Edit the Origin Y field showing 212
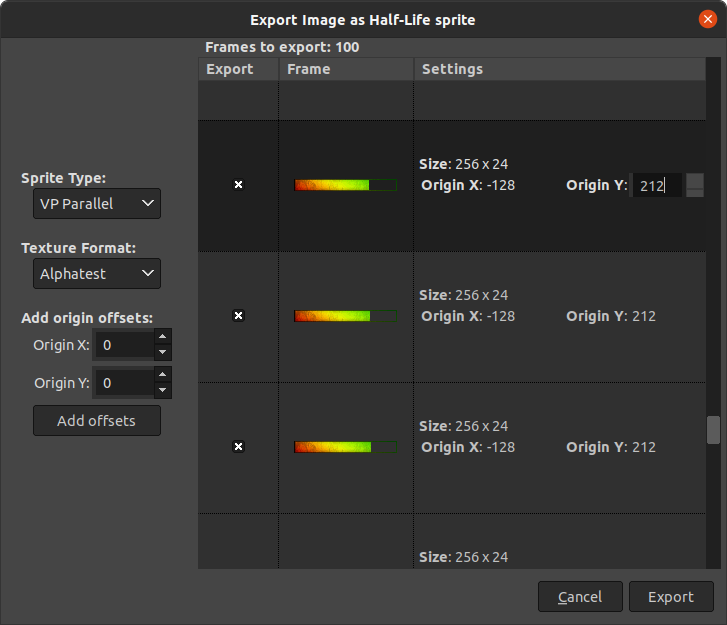 (657, 185)
